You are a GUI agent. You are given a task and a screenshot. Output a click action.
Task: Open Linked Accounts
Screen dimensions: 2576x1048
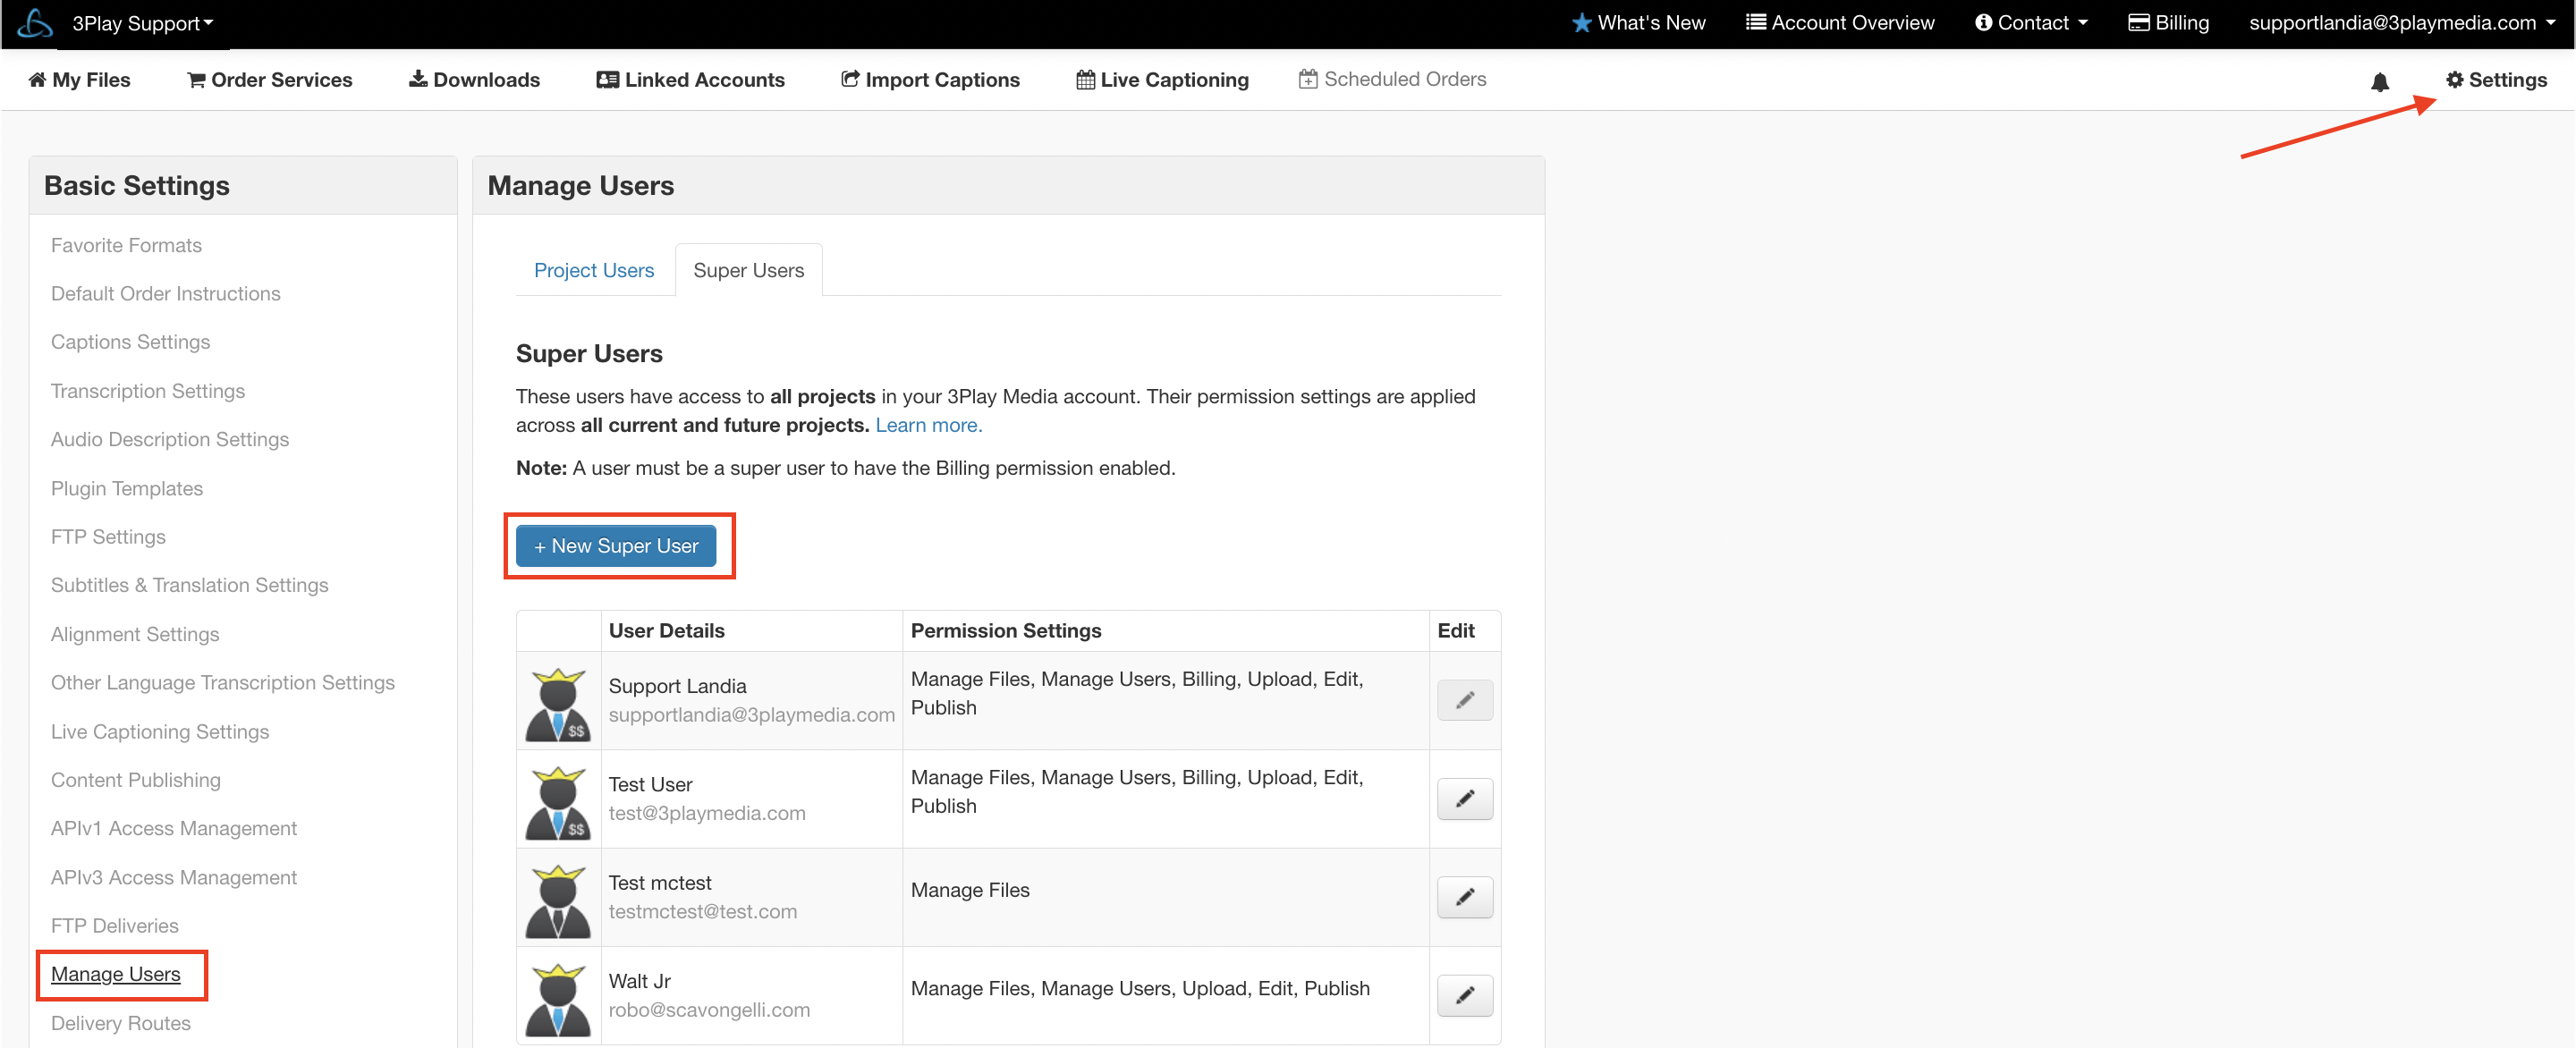pyautogui.click(x=691, y=80)
